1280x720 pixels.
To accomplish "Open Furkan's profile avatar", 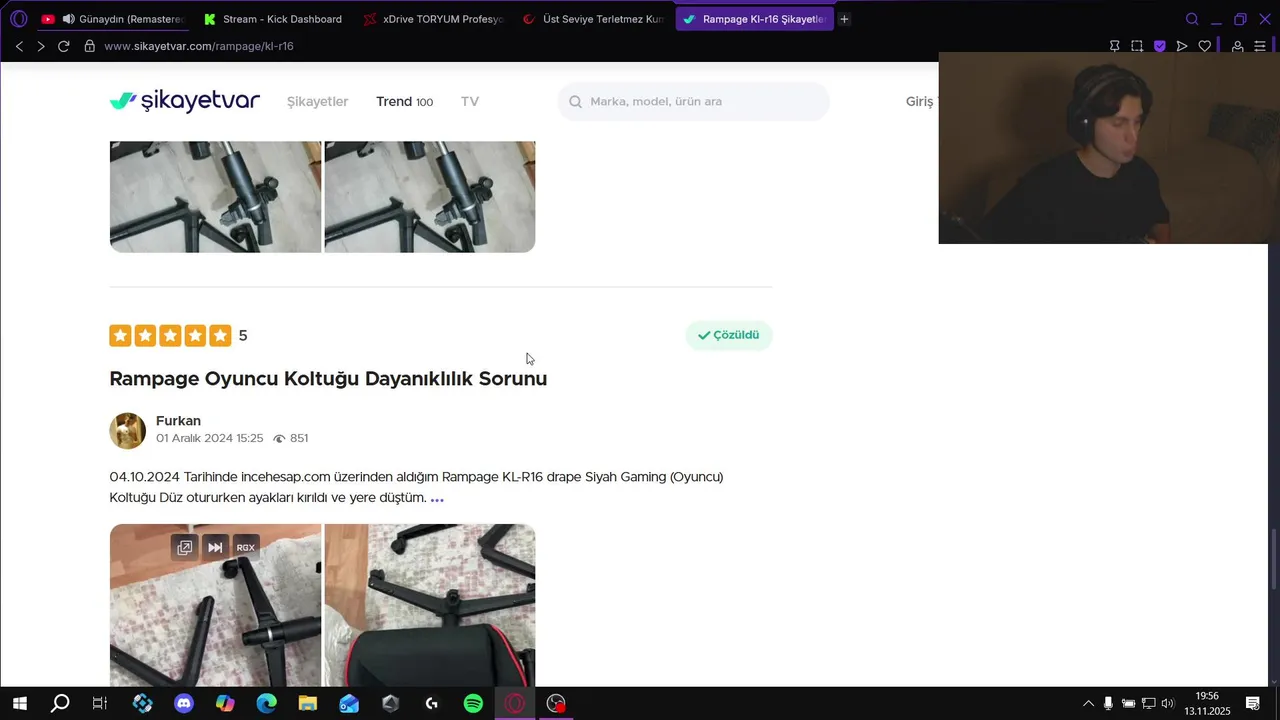I will click(127, 431).
